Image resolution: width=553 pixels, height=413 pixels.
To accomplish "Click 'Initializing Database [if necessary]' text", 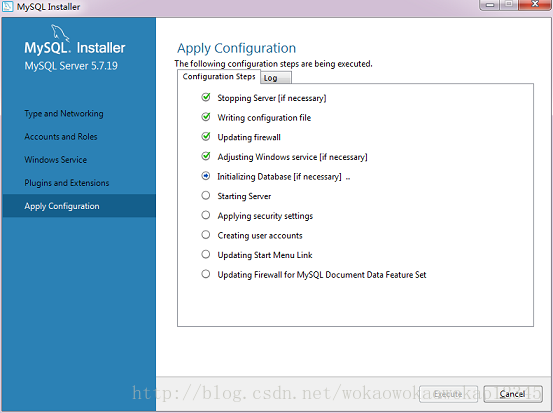I will coord(279,176).
